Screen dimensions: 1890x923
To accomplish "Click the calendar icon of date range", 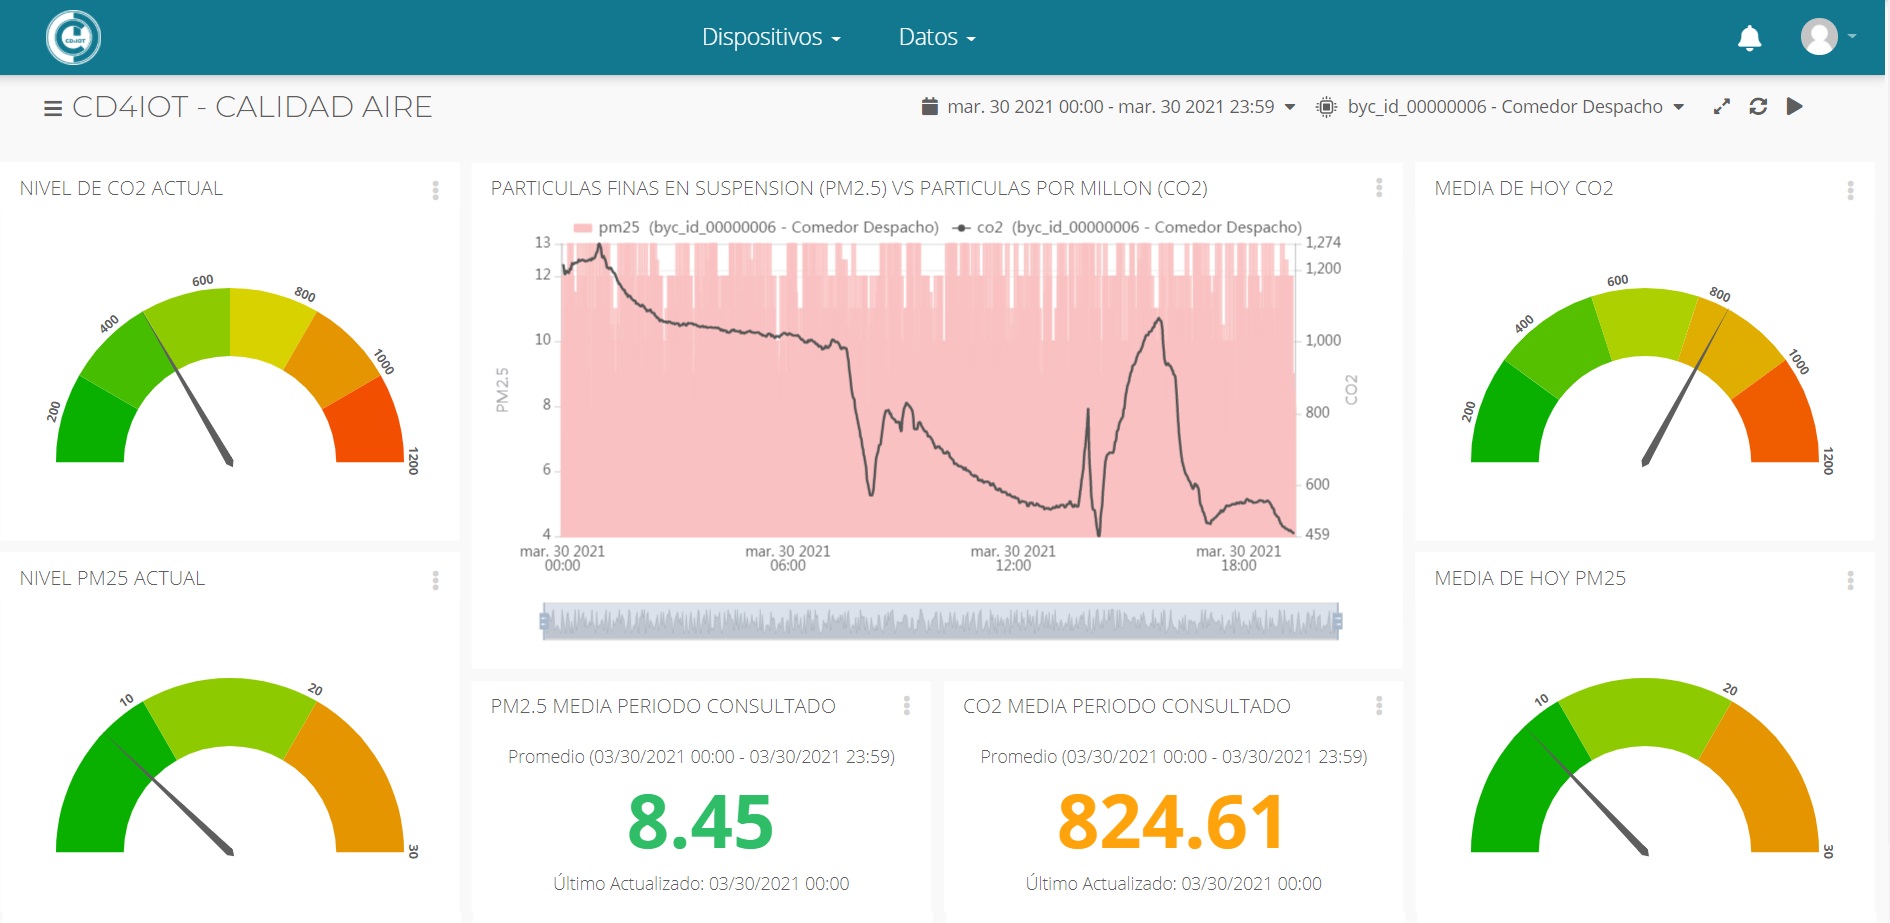I will coord(930,106).
